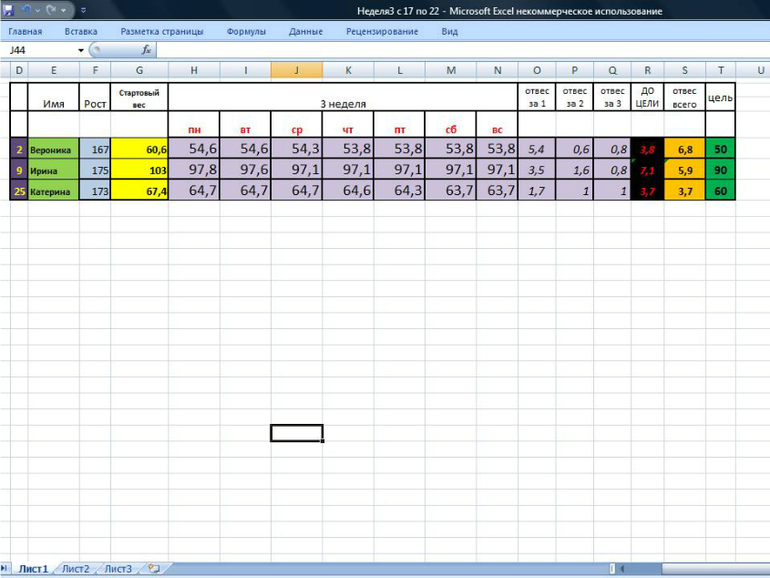Expand the Name Box dropdown

tap(81, 50)
